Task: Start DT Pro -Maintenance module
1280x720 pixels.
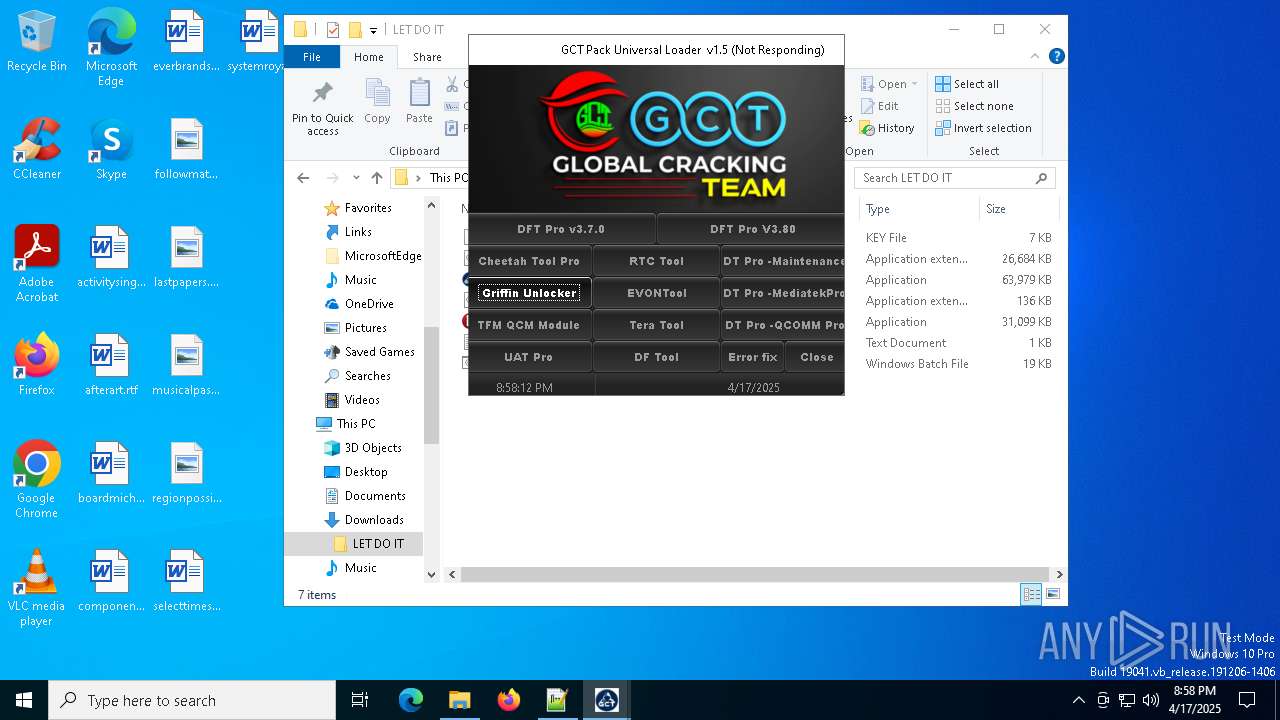Action: [783, 261]
